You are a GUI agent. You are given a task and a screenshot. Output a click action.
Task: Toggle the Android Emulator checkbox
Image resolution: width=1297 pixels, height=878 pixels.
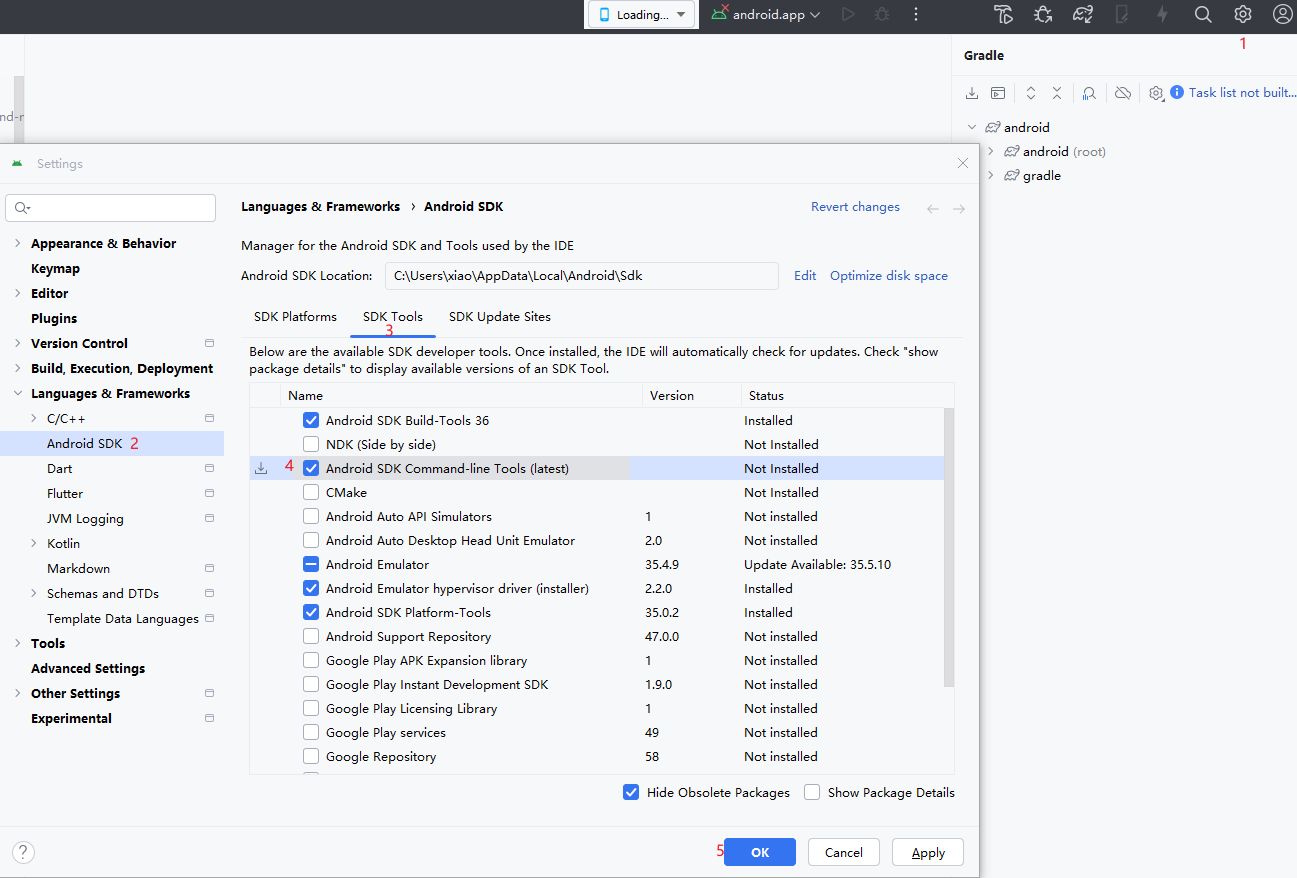click(x=311, y=564)
